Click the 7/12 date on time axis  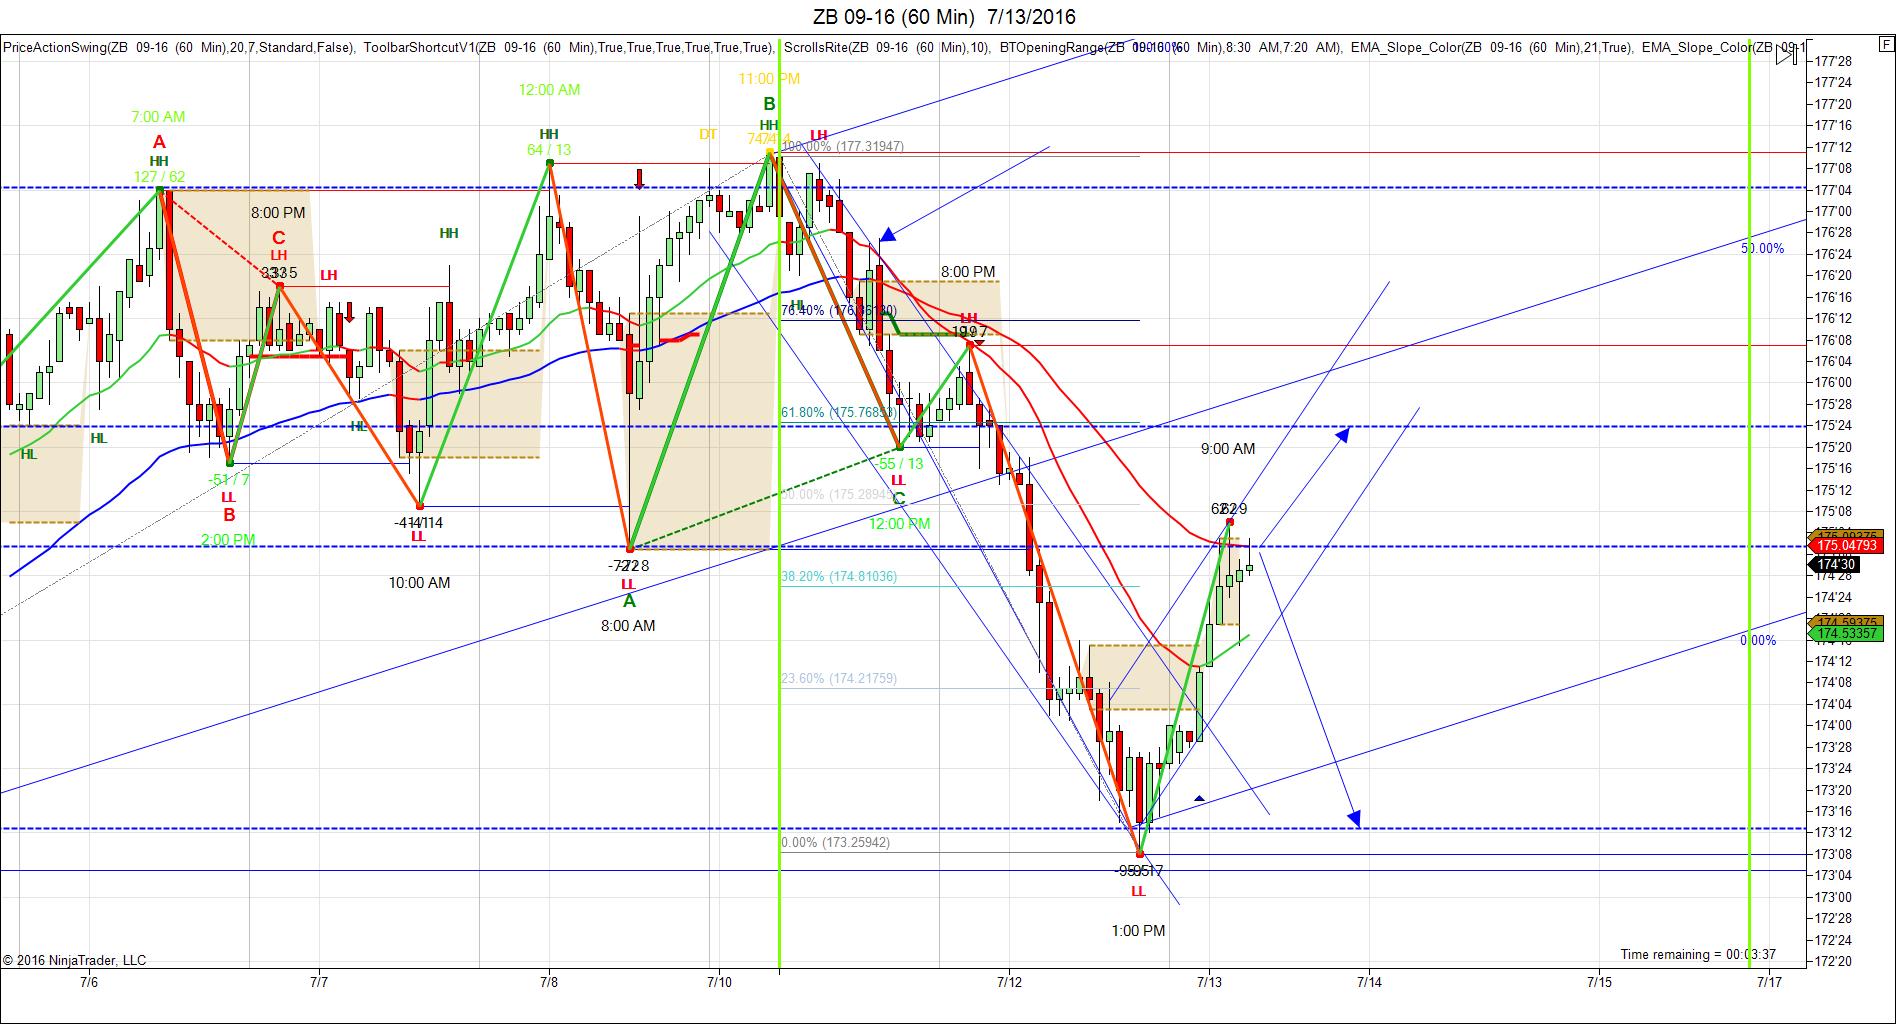click(x=1009, y=983)
